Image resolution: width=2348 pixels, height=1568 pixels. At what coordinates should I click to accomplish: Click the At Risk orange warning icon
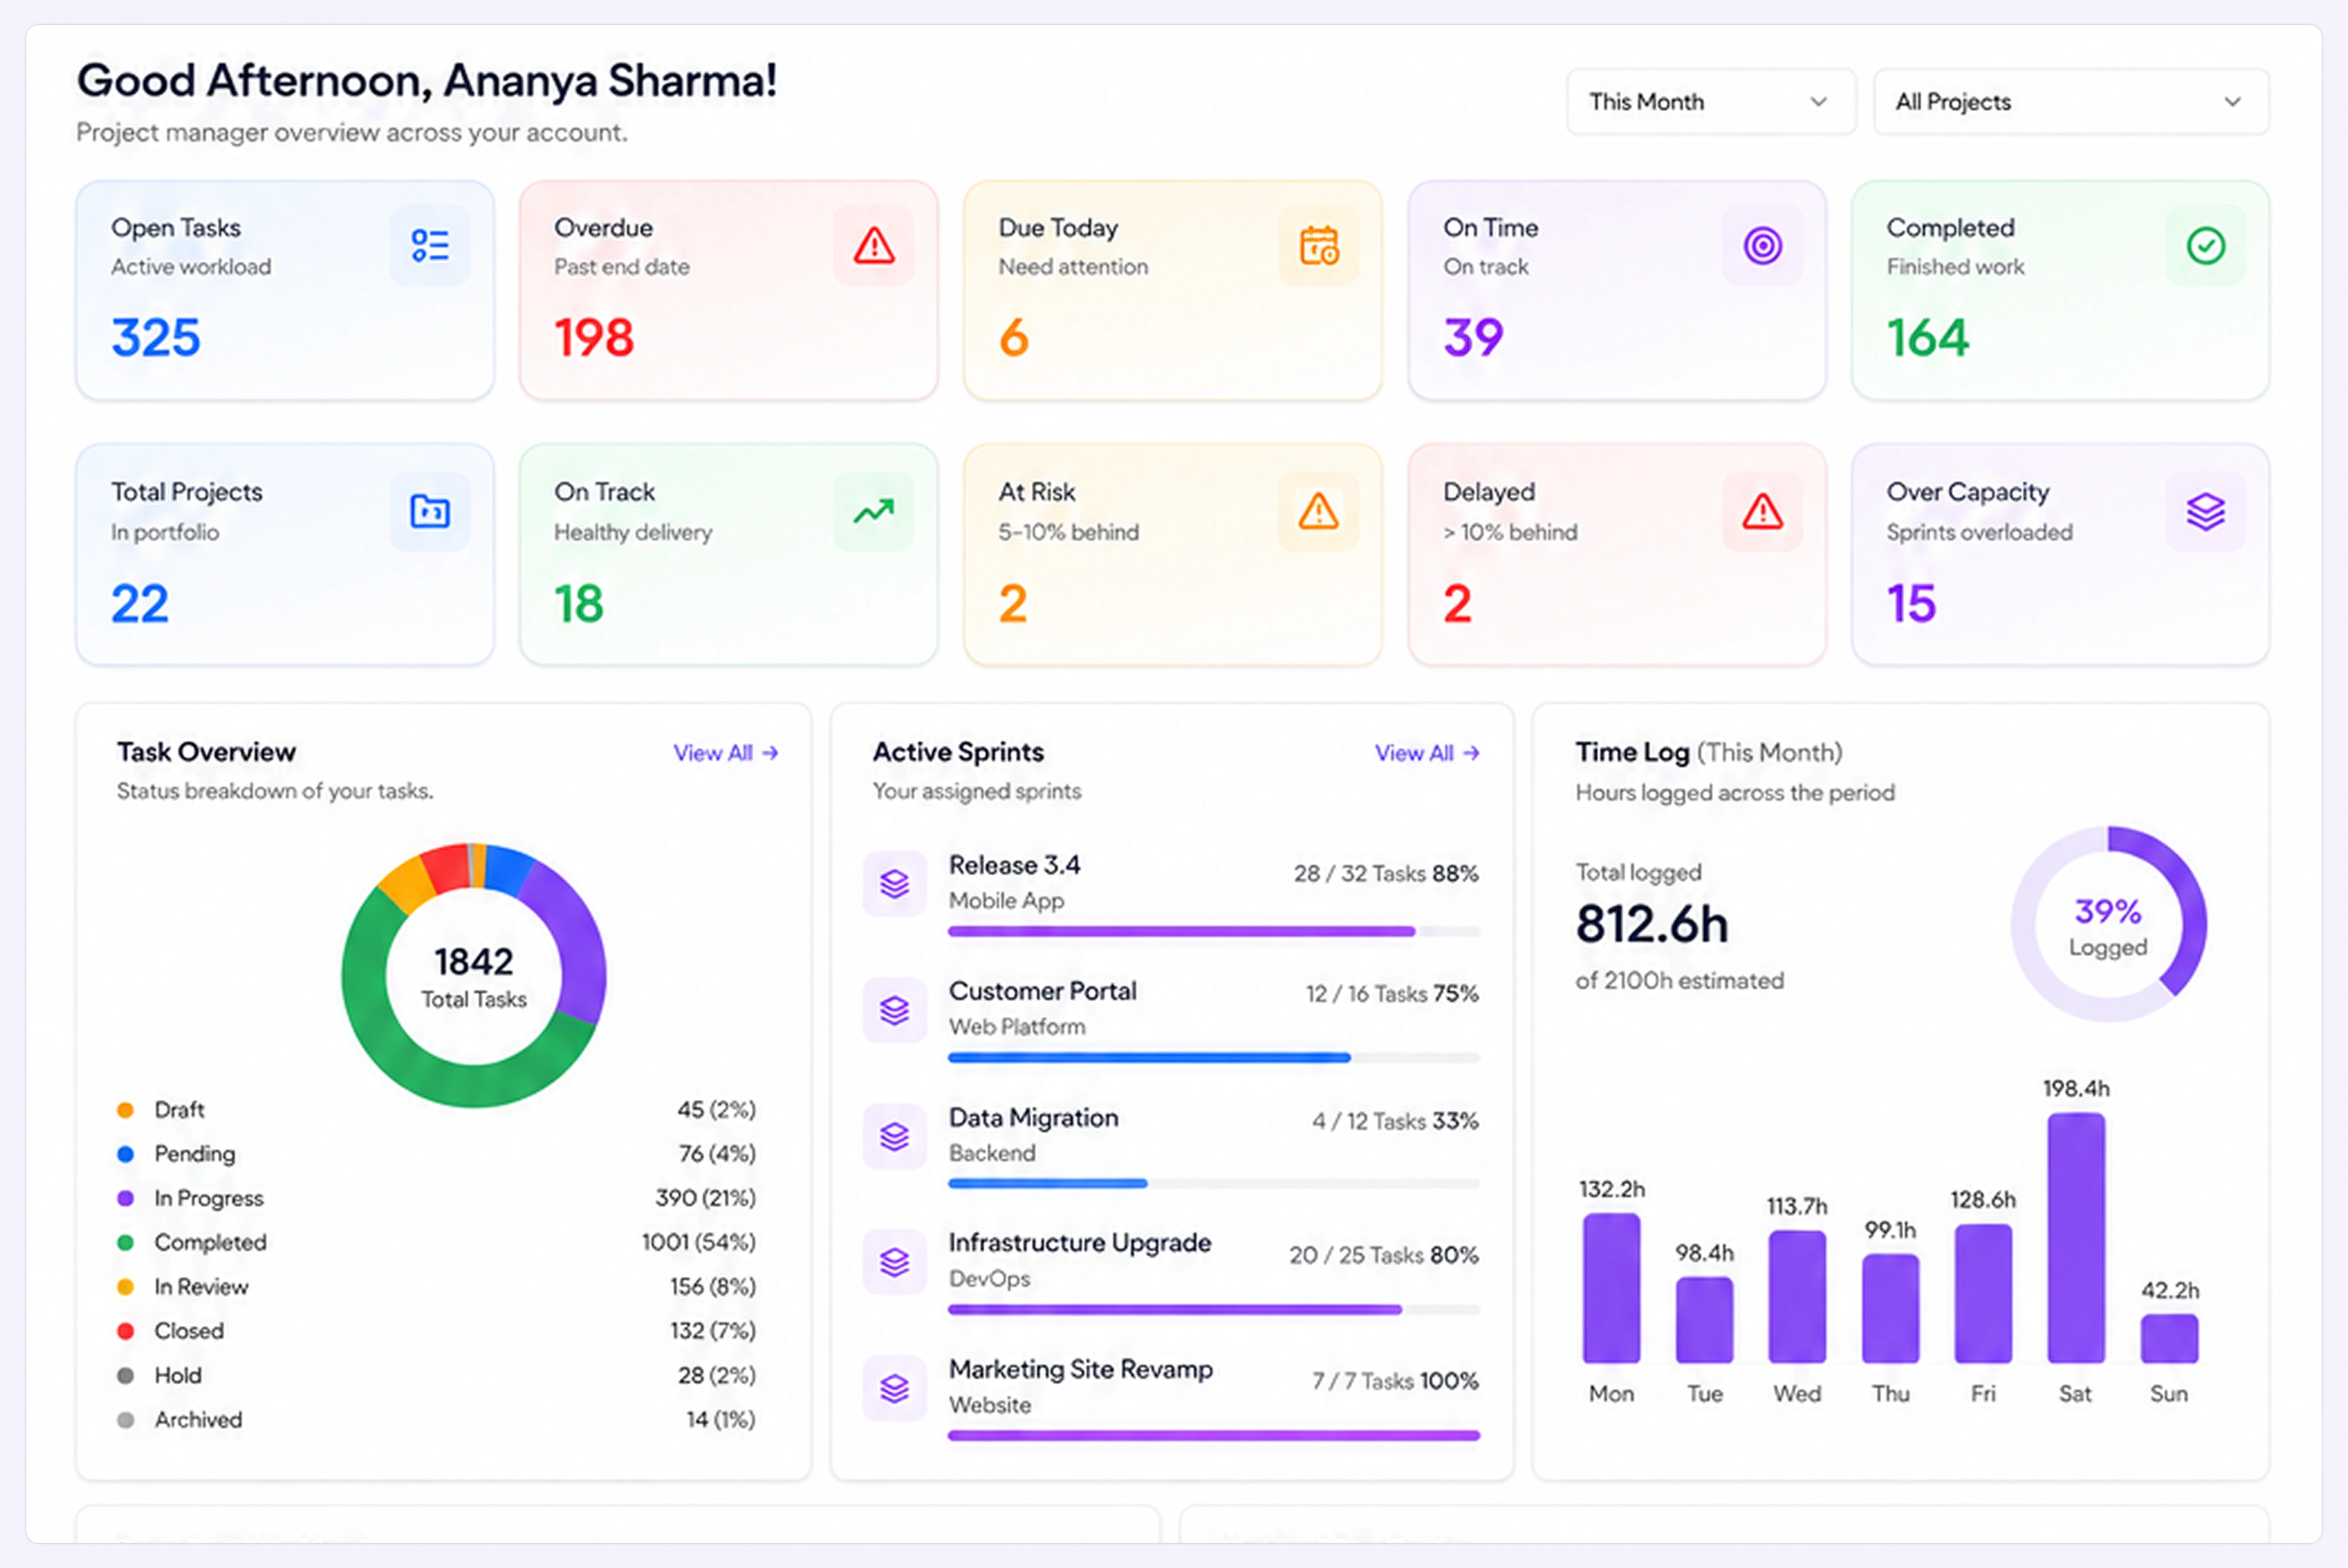point(1319,511)
